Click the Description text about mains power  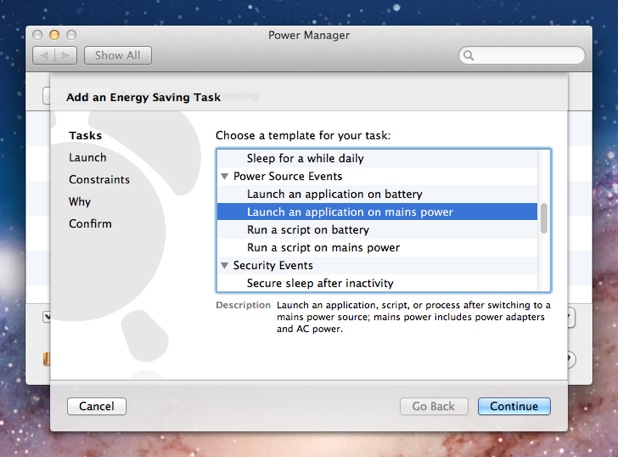click(x=413, y=317)
